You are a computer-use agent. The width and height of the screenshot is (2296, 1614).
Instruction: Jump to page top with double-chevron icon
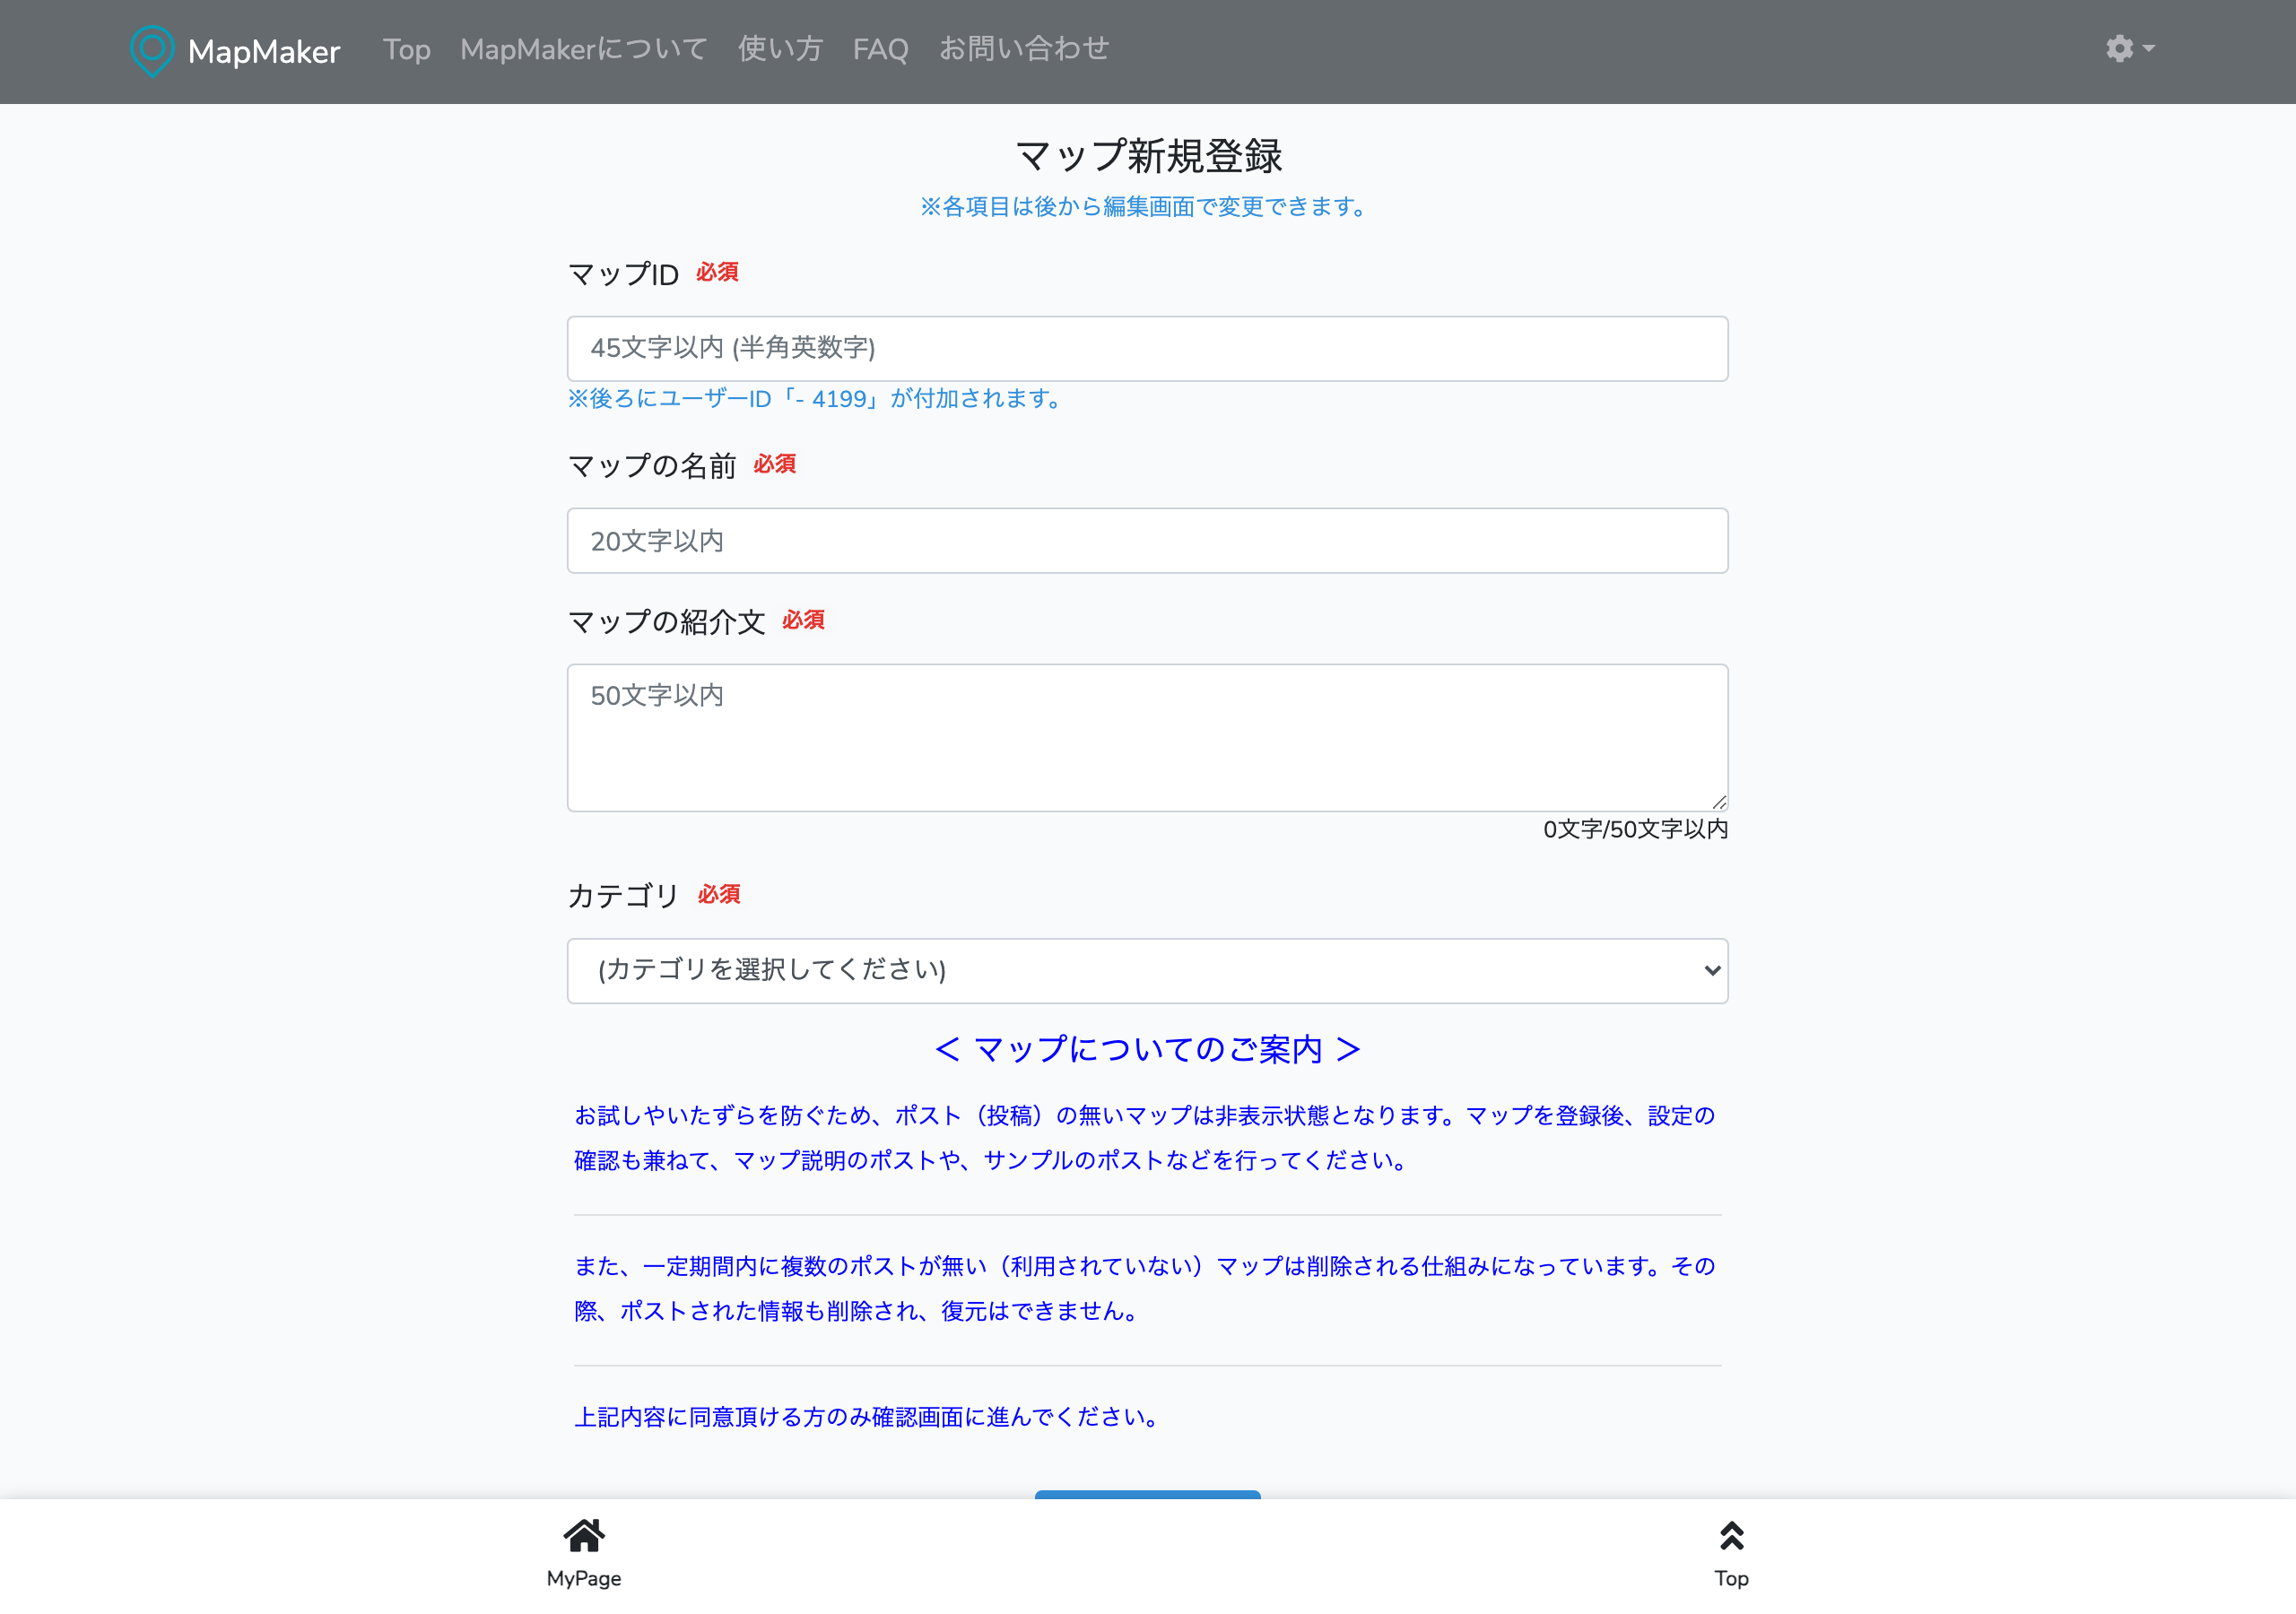1731,1535
